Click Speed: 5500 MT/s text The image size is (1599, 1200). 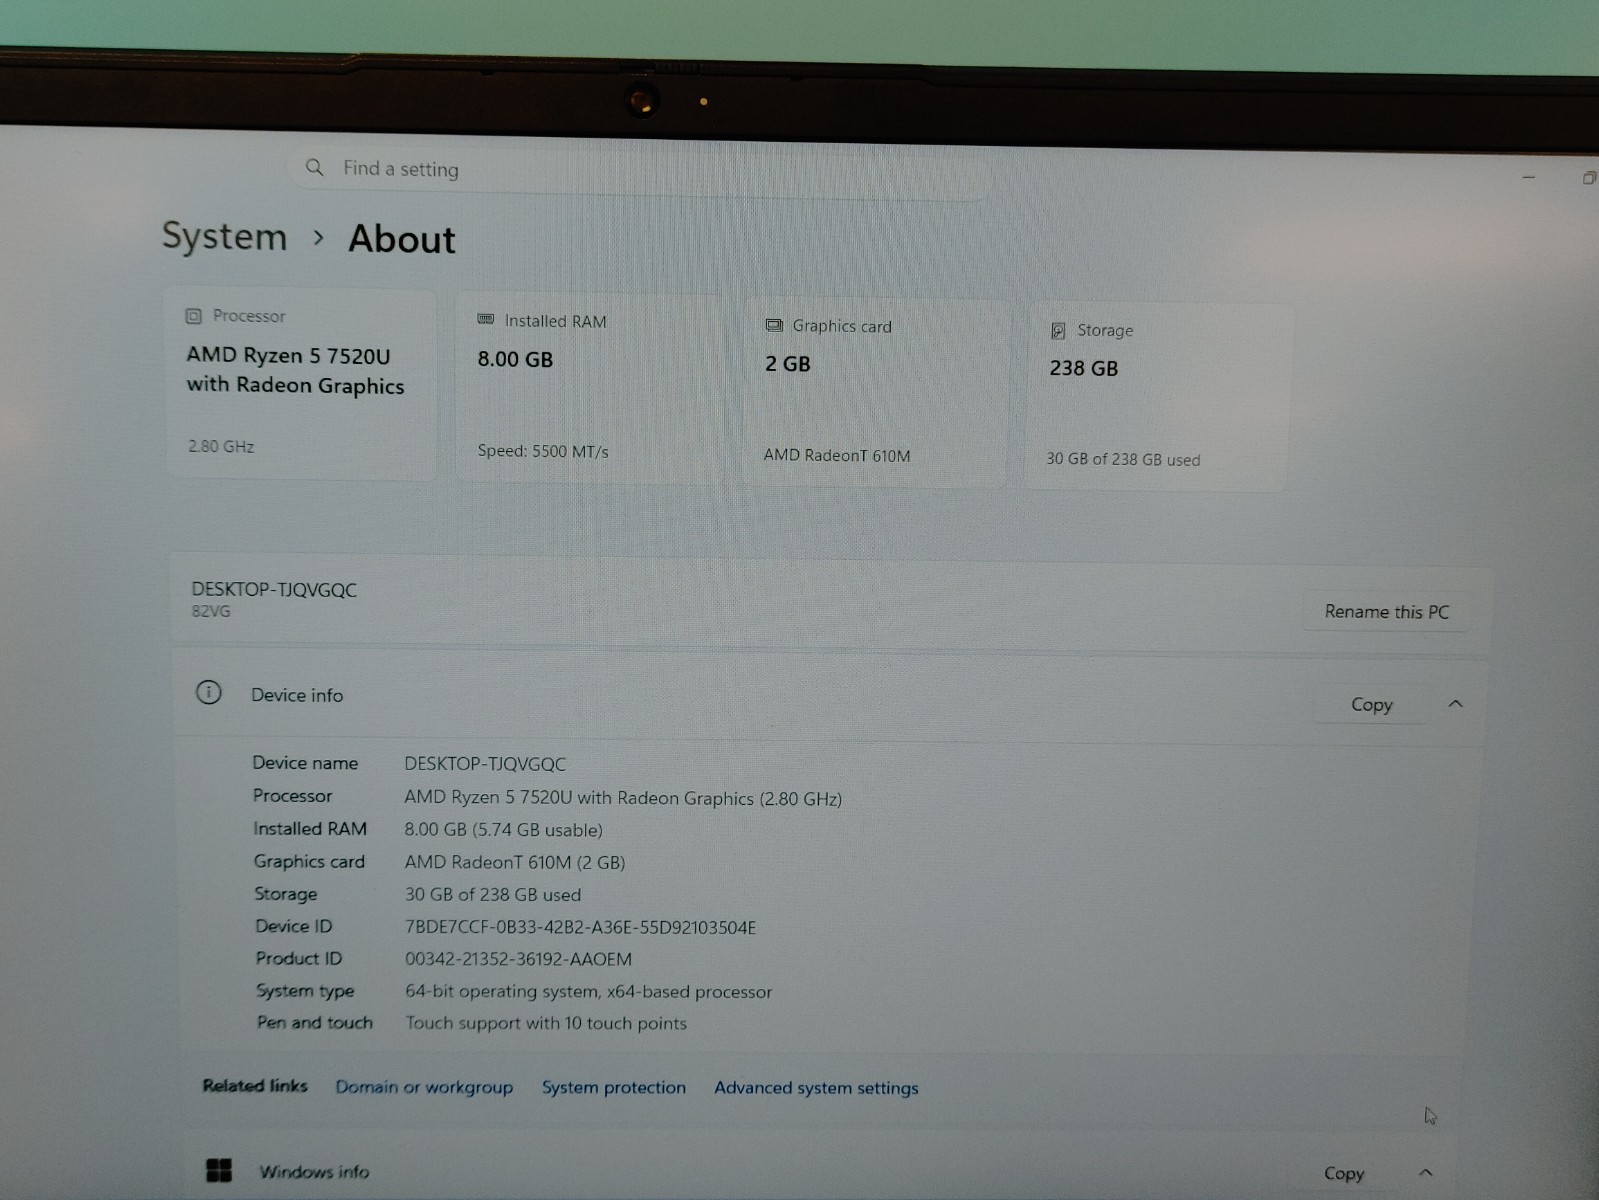click(543, 451)
